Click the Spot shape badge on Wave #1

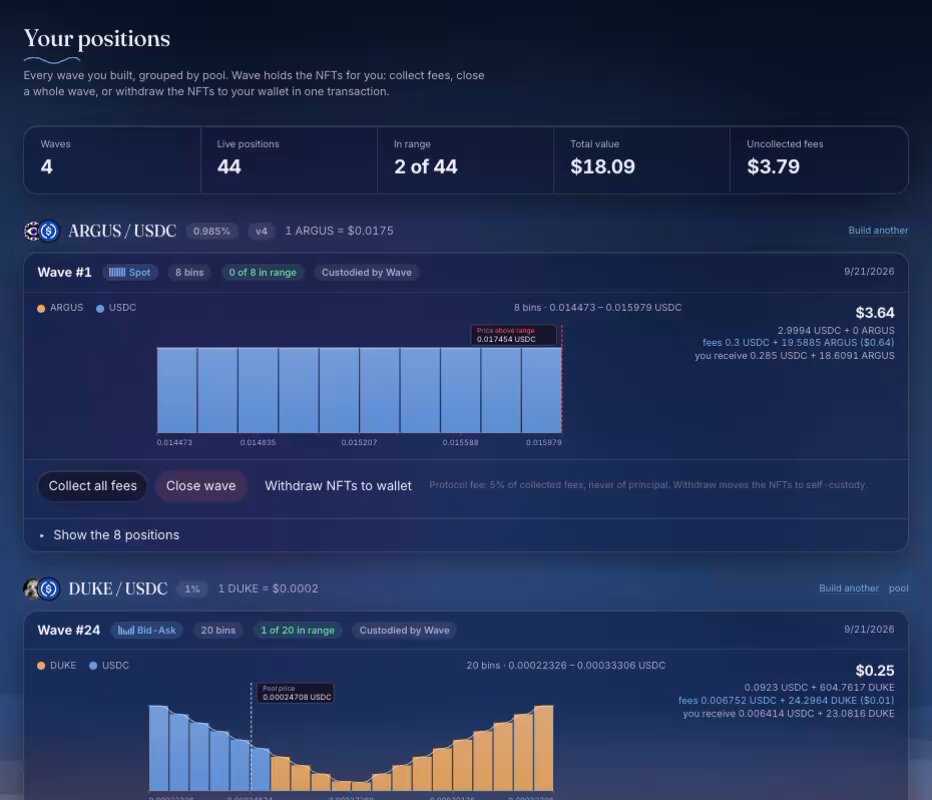(130, 272)
